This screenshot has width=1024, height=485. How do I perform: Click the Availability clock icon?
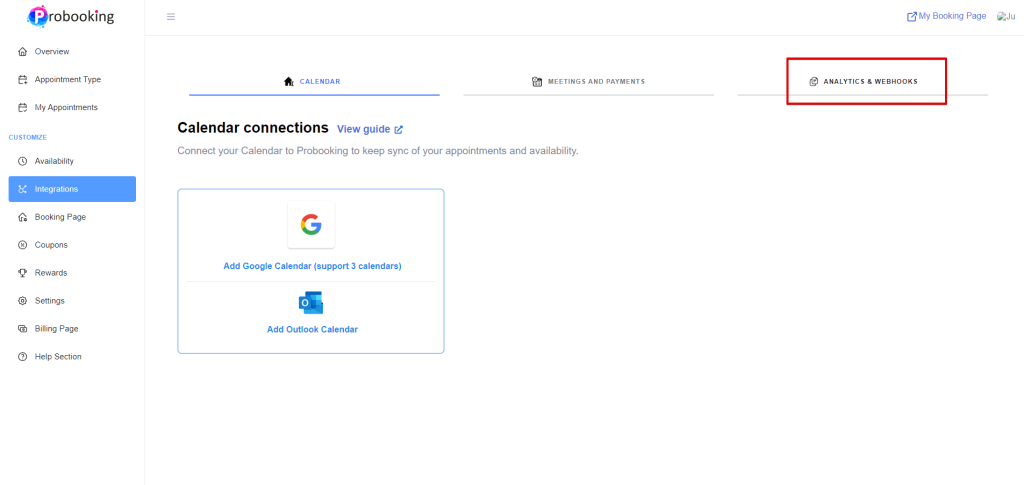pos(23,161)
